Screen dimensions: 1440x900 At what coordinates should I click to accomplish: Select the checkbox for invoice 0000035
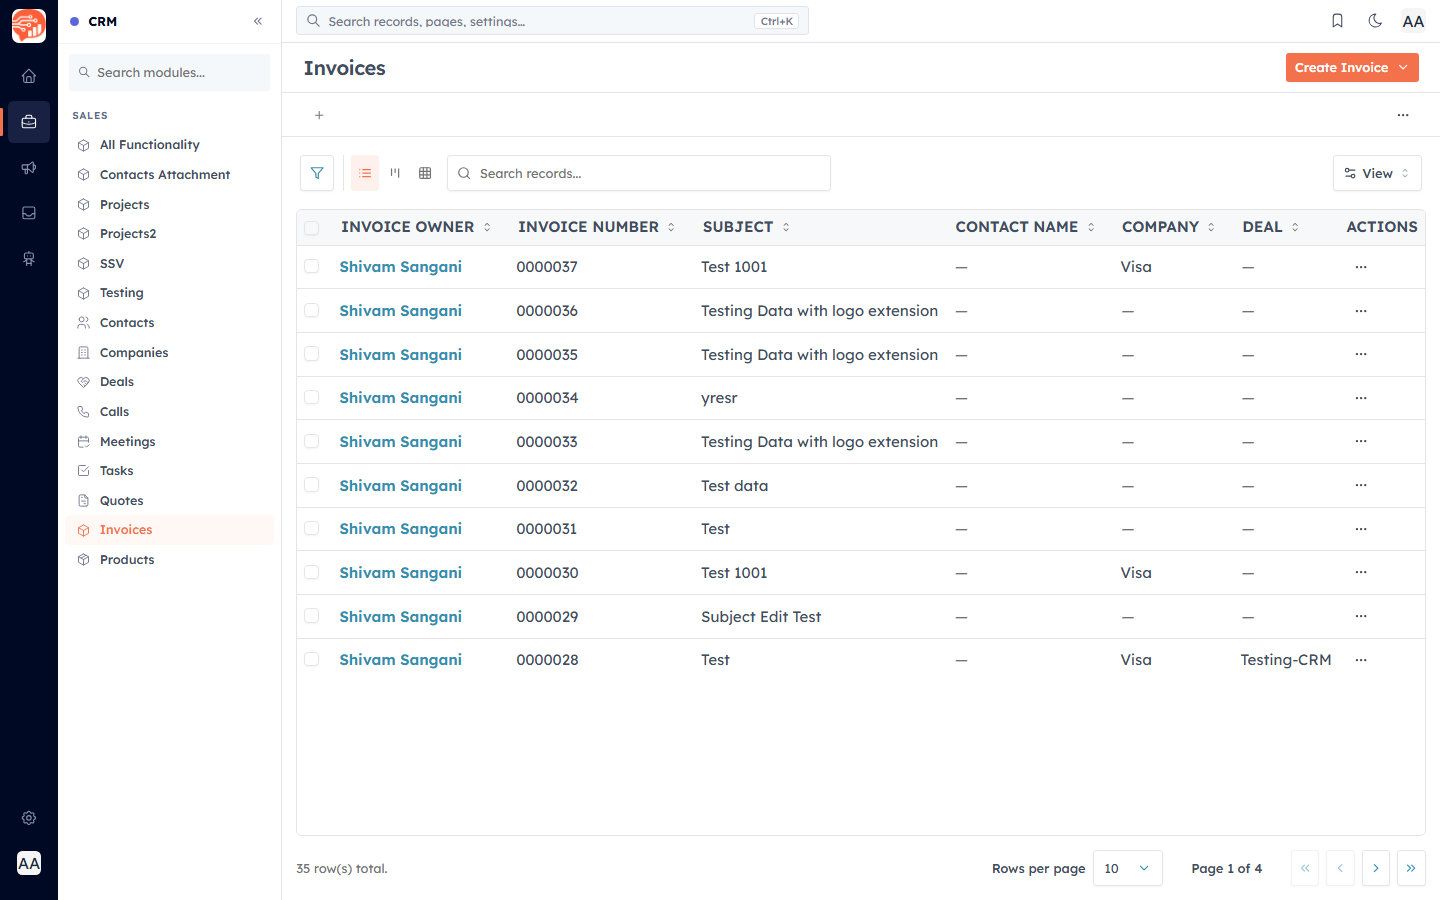312,354
